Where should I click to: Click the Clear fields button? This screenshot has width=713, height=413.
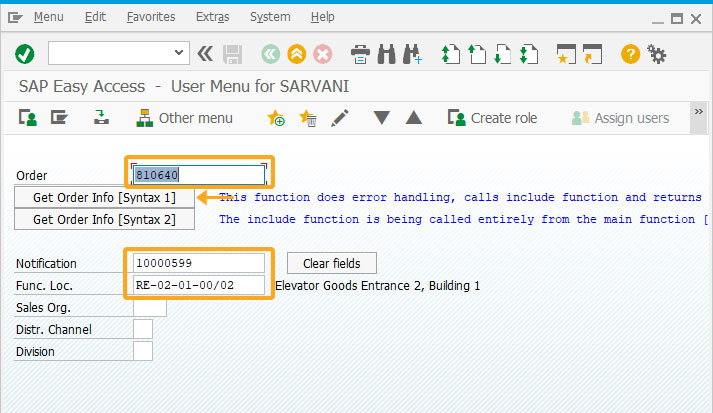pos(331,263)
